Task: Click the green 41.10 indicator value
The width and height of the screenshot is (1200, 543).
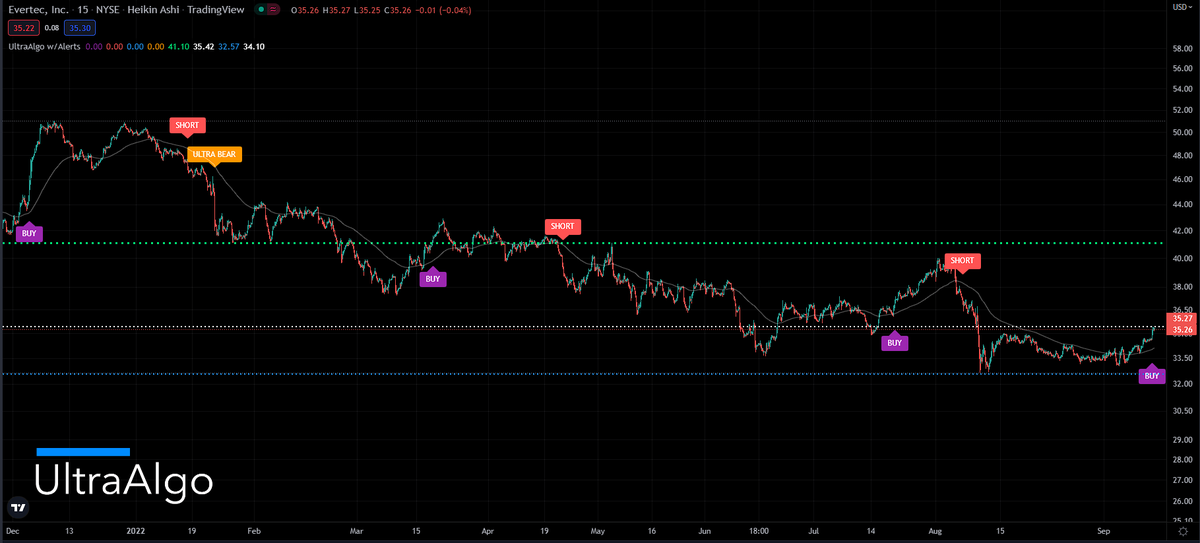Action: click(180, 46)
